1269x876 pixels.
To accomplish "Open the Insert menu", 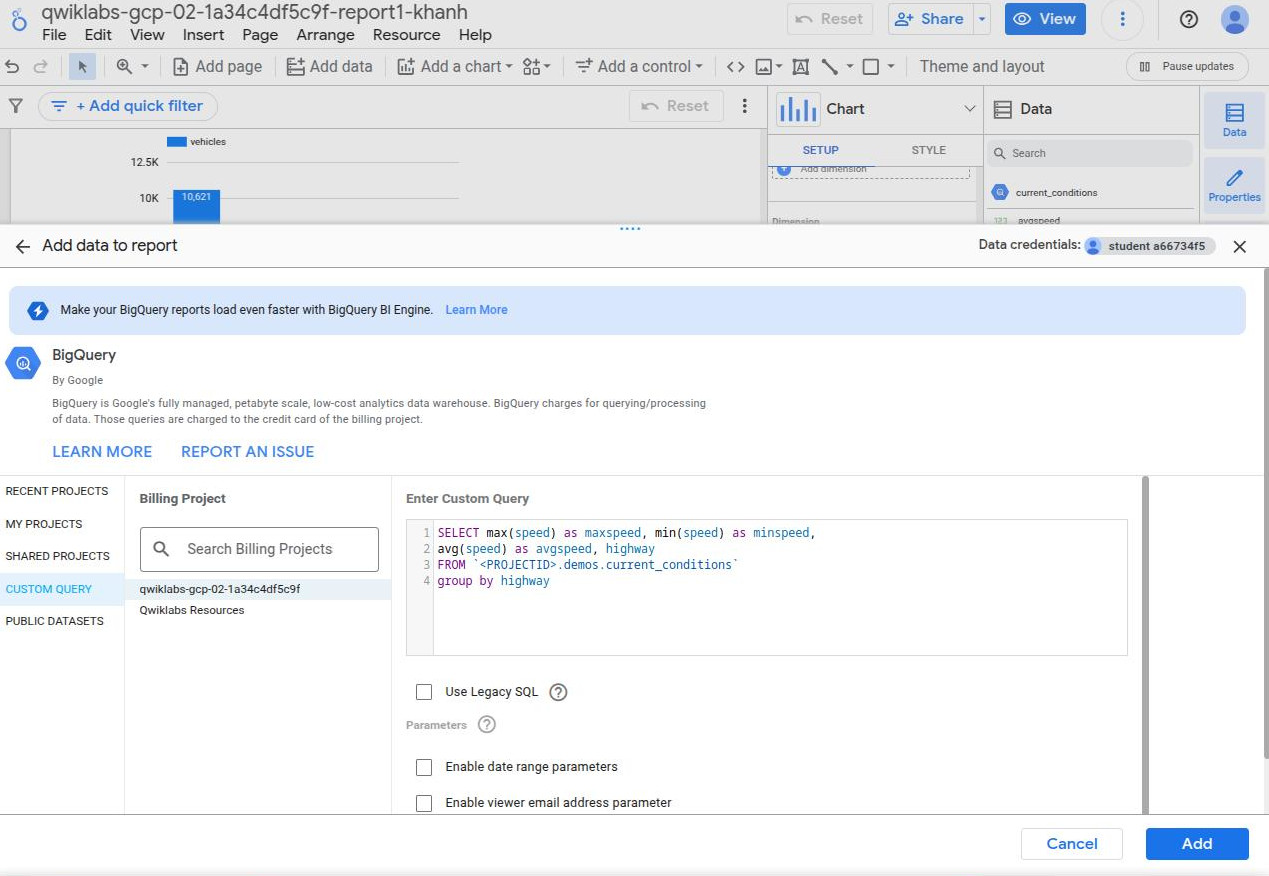I will tap(203, 35).
